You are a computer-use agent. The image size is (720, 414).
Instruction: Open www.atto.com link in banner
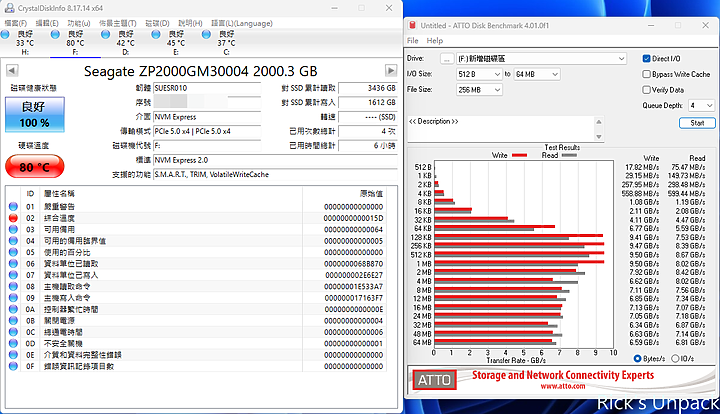[x=562, y=386]
